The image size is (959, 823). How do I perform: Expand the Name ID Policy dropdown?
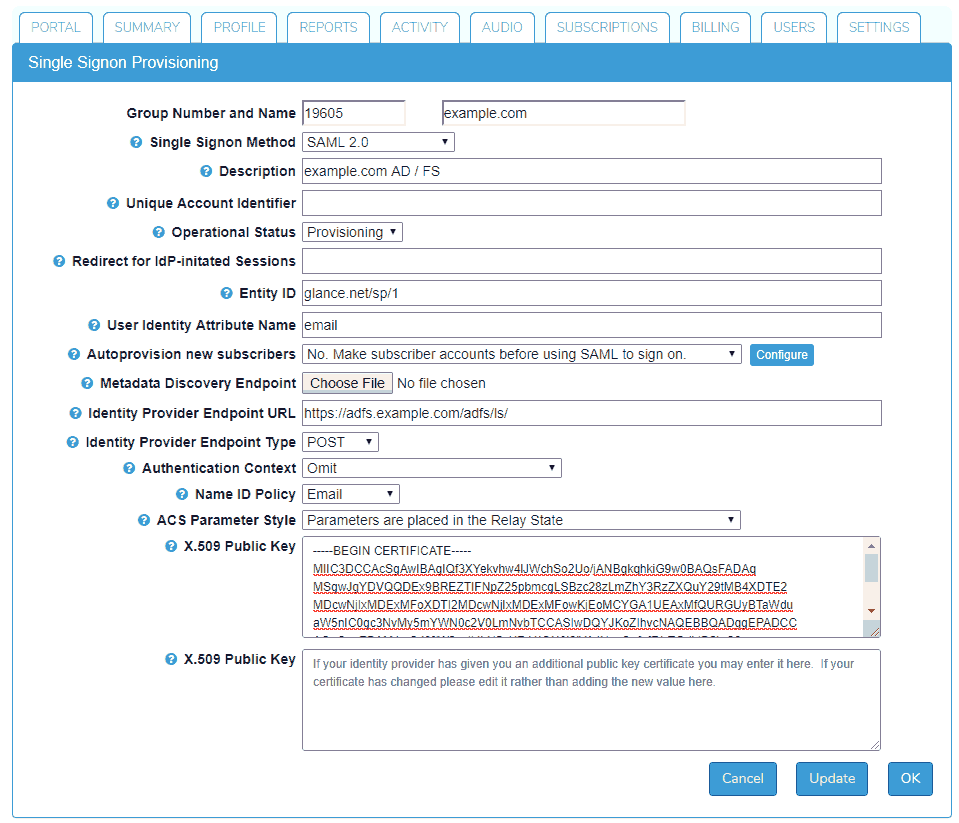(350, 494)
